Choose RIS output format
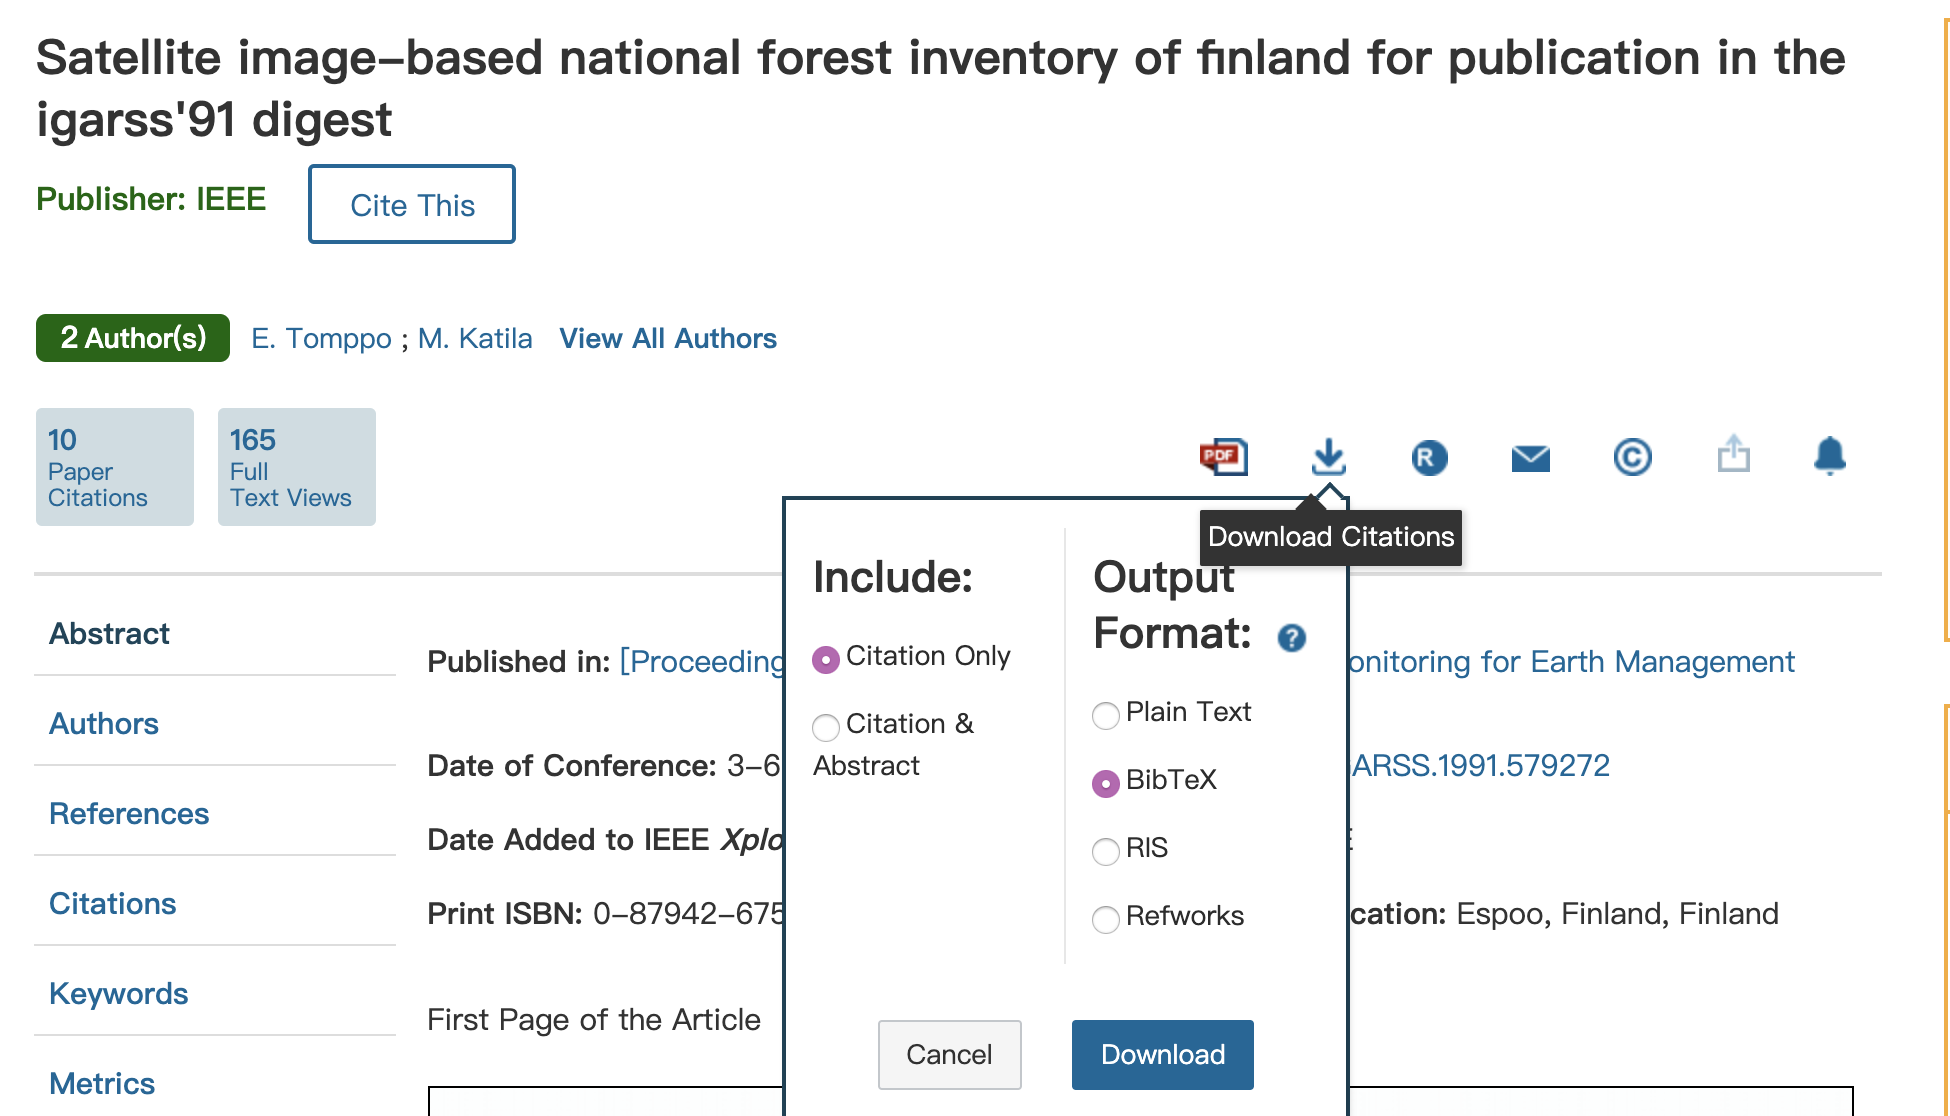The width and height of the screenshot is (1950, 1116). 1106,852
